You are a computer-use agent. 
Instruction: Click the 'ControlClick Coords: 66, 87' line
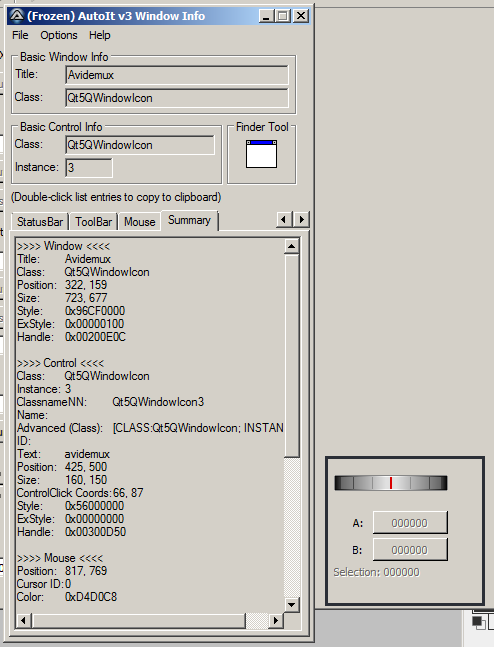tap(80, 493)
